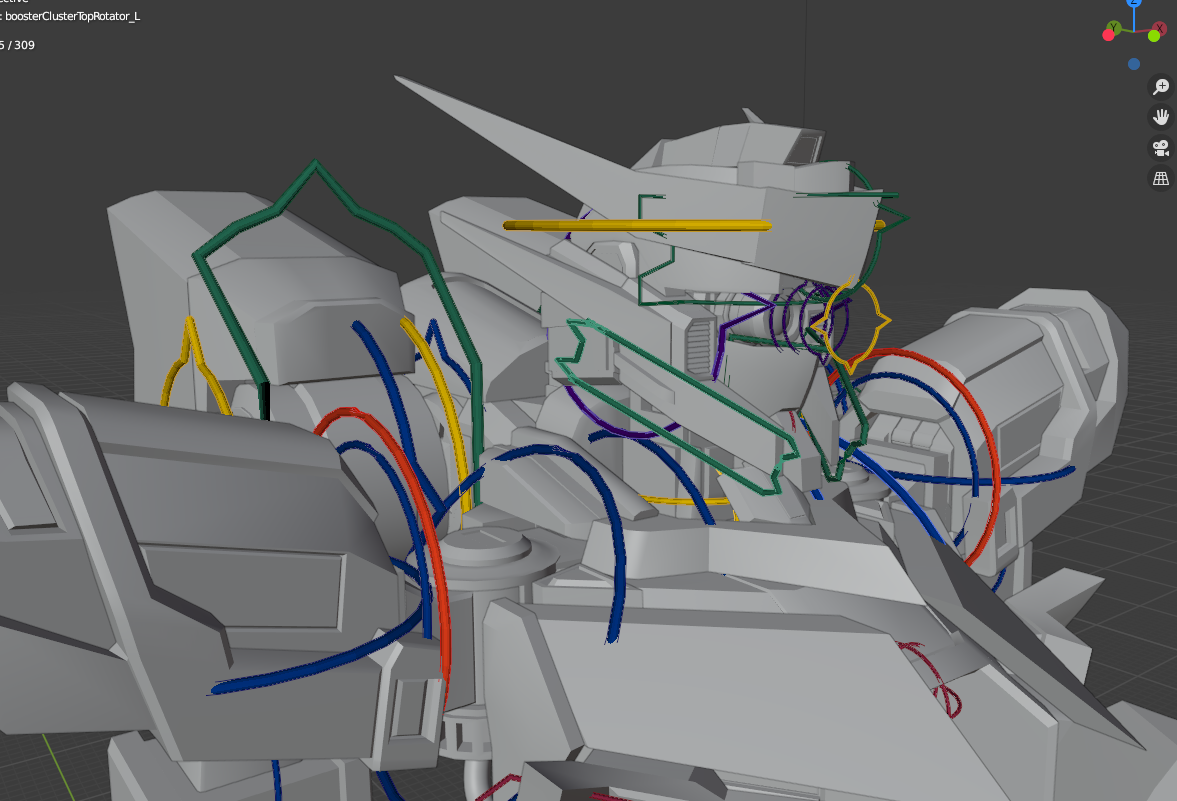
Task: Select the boosterClusterTopRotator_L bone name text
Action: 70,16
